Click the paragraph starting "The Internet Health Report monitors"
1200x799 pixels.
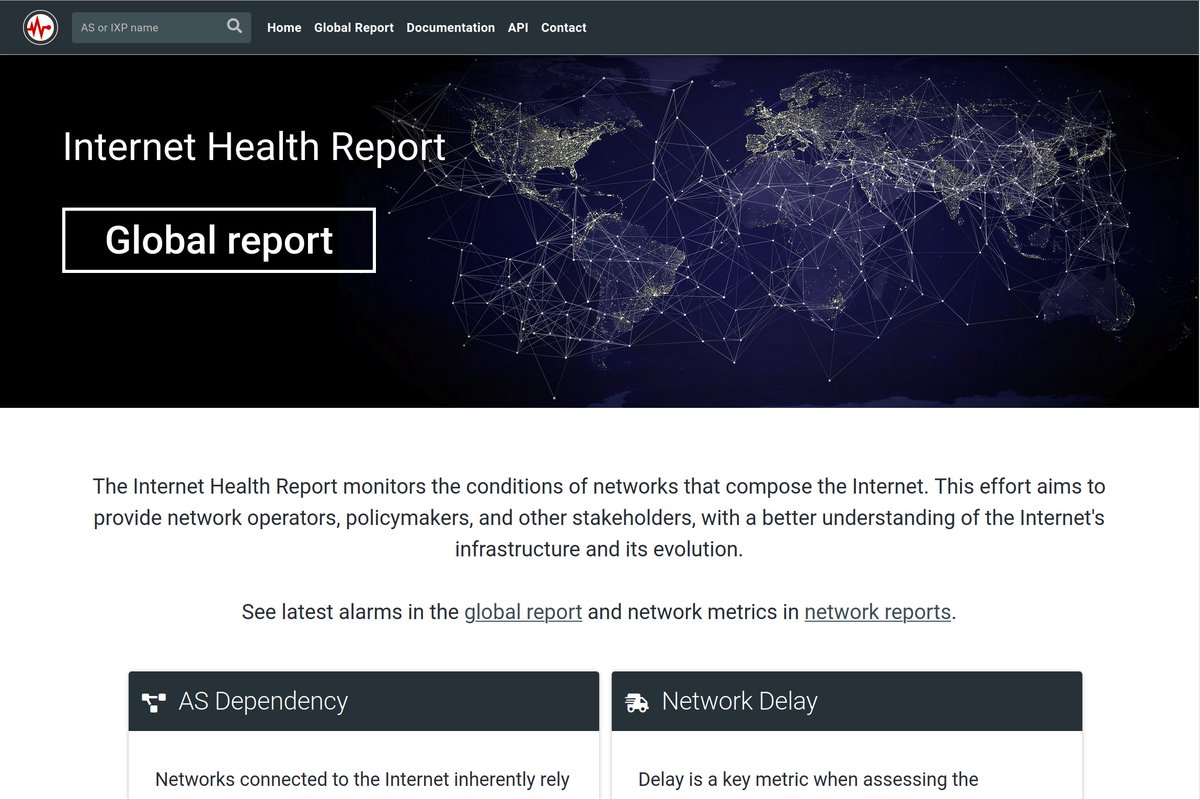pyautogui.click(x=599, y=518)
